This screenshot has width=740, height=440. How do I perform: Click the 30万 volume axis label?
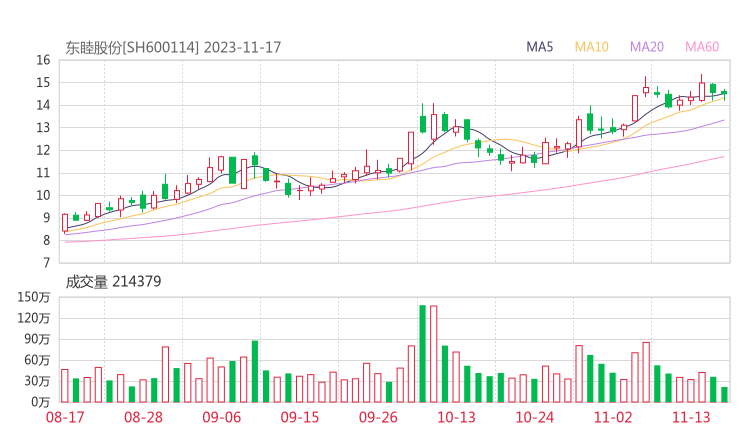pyautogui.click(x=37, y=381)
